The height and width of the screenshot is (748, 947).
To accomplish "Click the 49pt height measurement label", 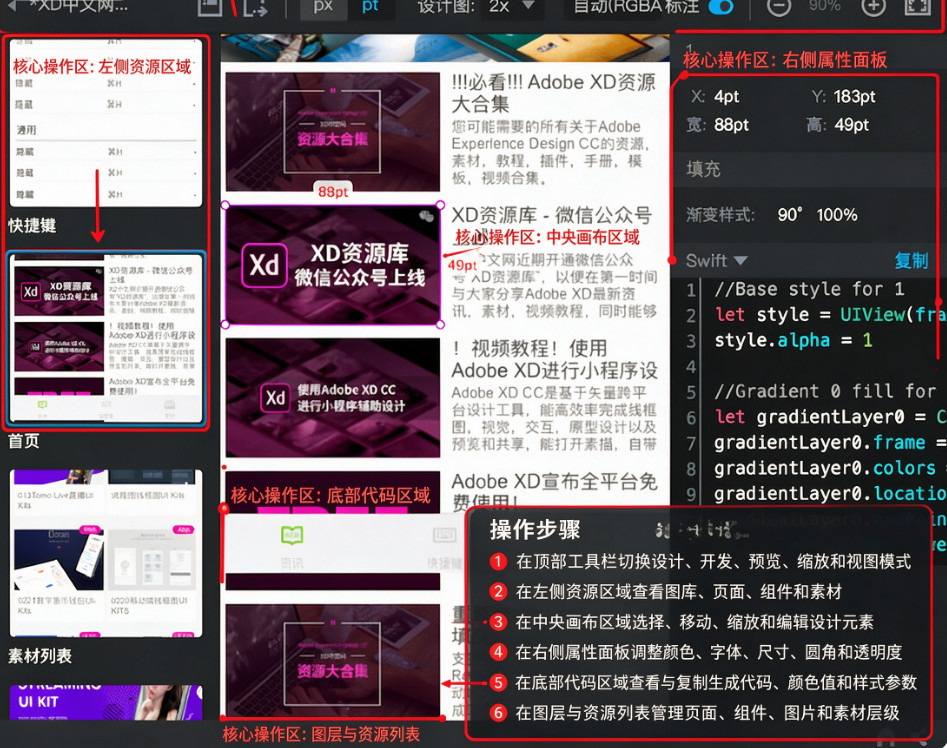I will tap(462, 264).
